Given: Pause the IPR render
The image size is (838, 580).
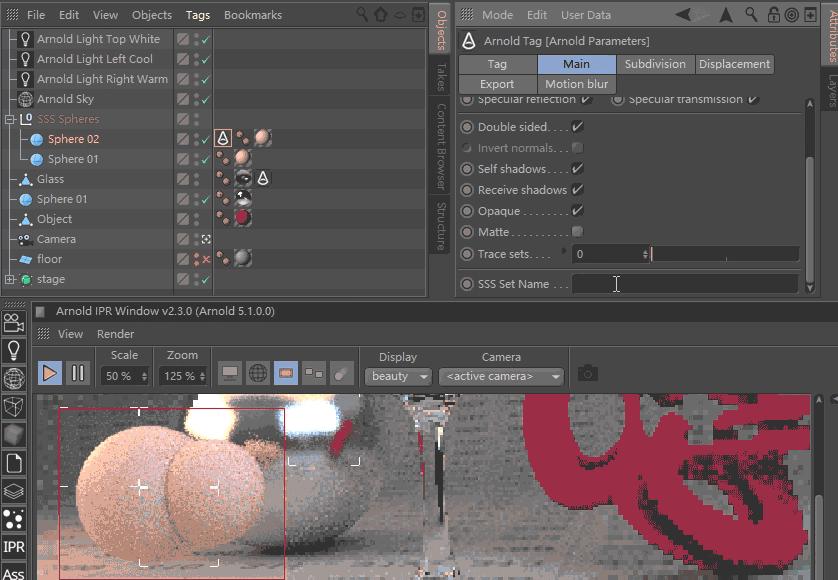Looking at the screenshot, I should 77,375.
